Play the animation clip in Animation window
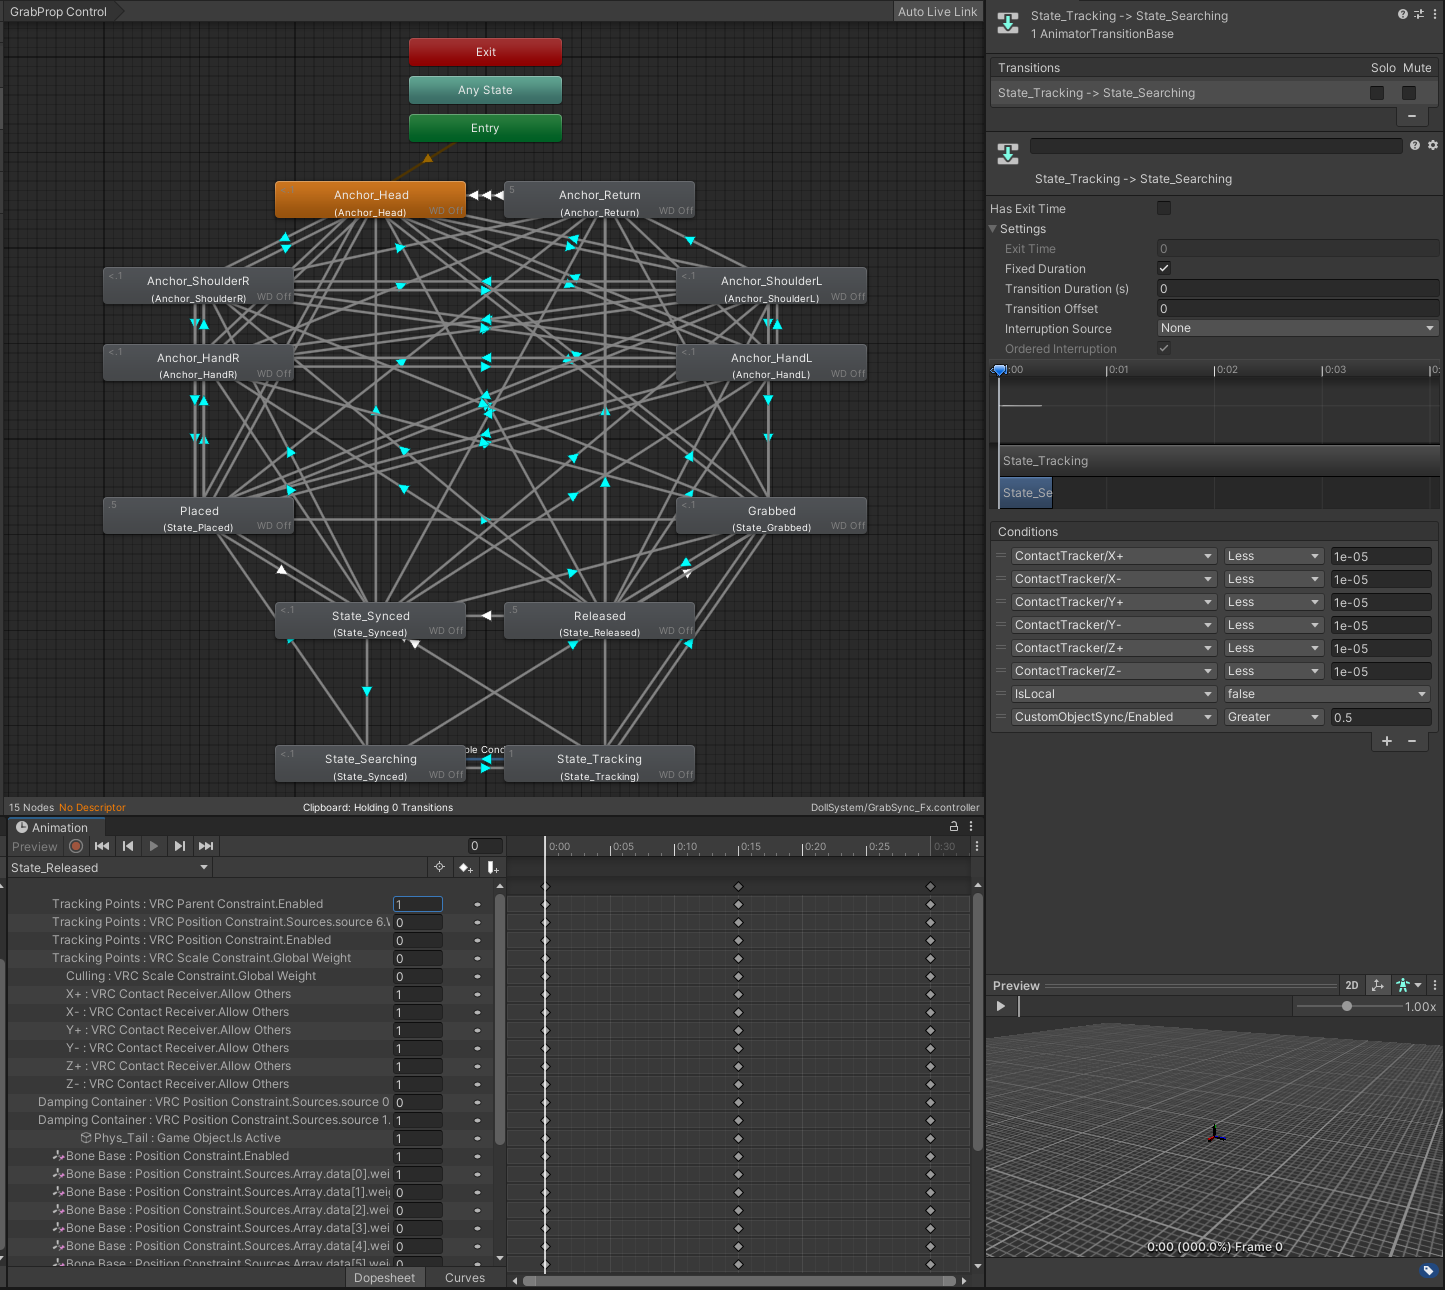The height and width of the screenshot is (1290, 1445). [x=153, y=846]
